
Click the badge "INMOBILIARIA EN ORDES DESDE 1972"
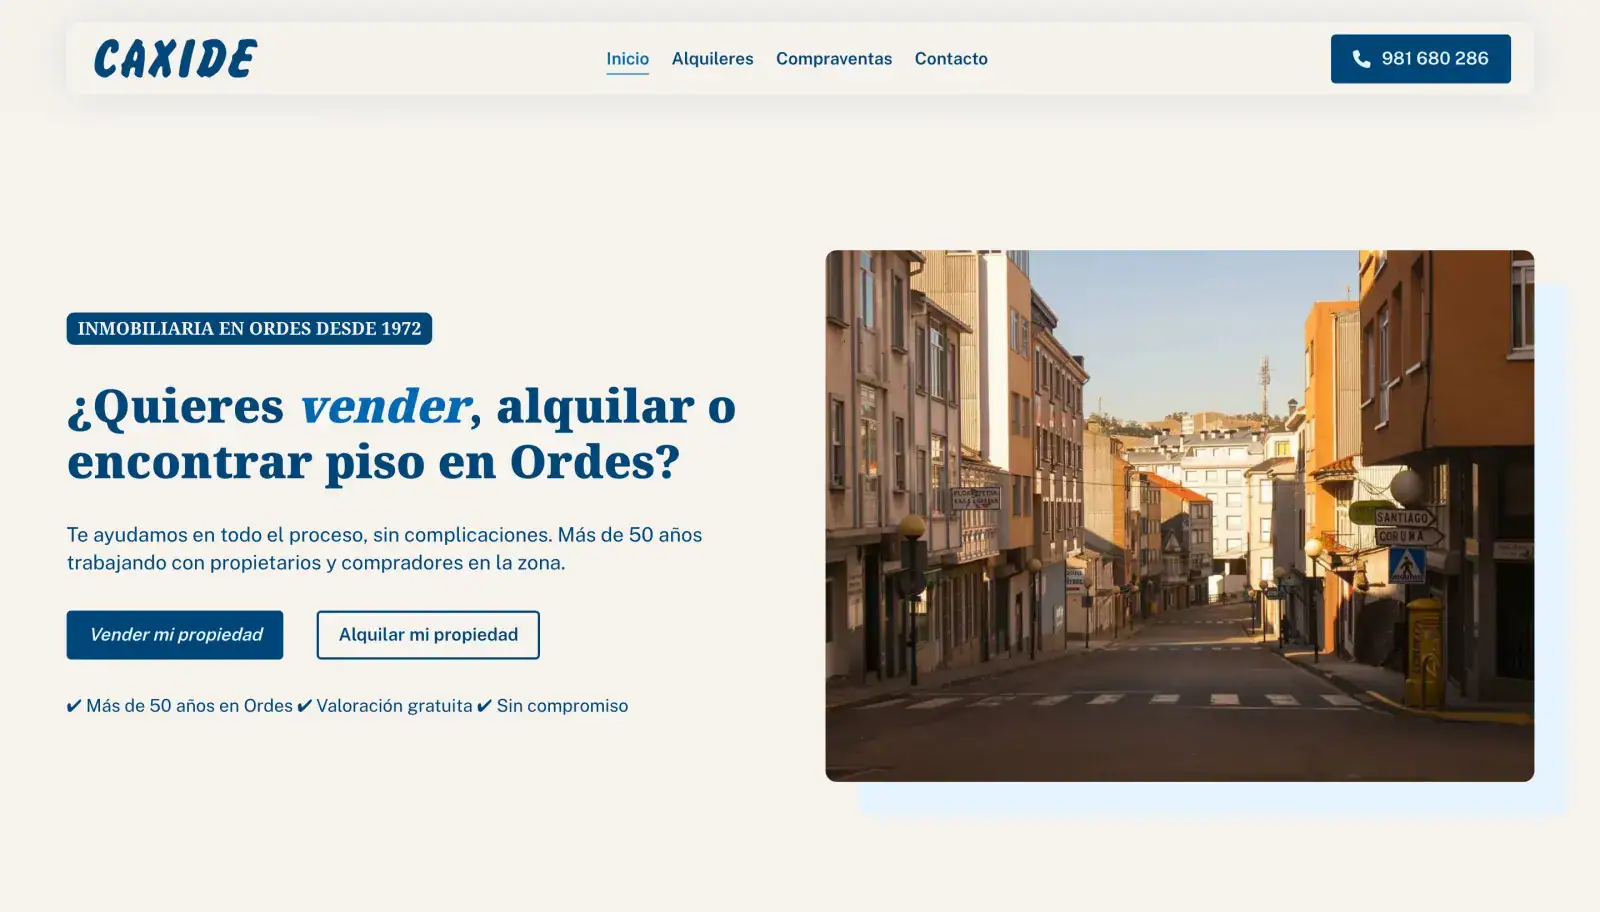click(x=249, y=328)
